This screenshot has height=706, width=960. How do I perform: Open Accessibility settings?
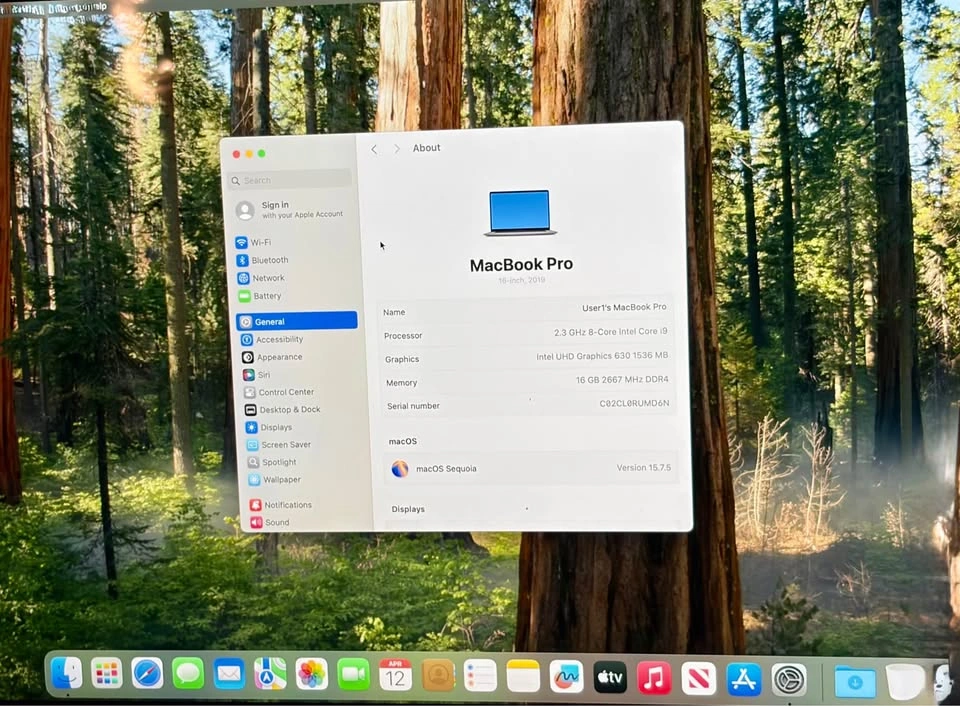272,339
